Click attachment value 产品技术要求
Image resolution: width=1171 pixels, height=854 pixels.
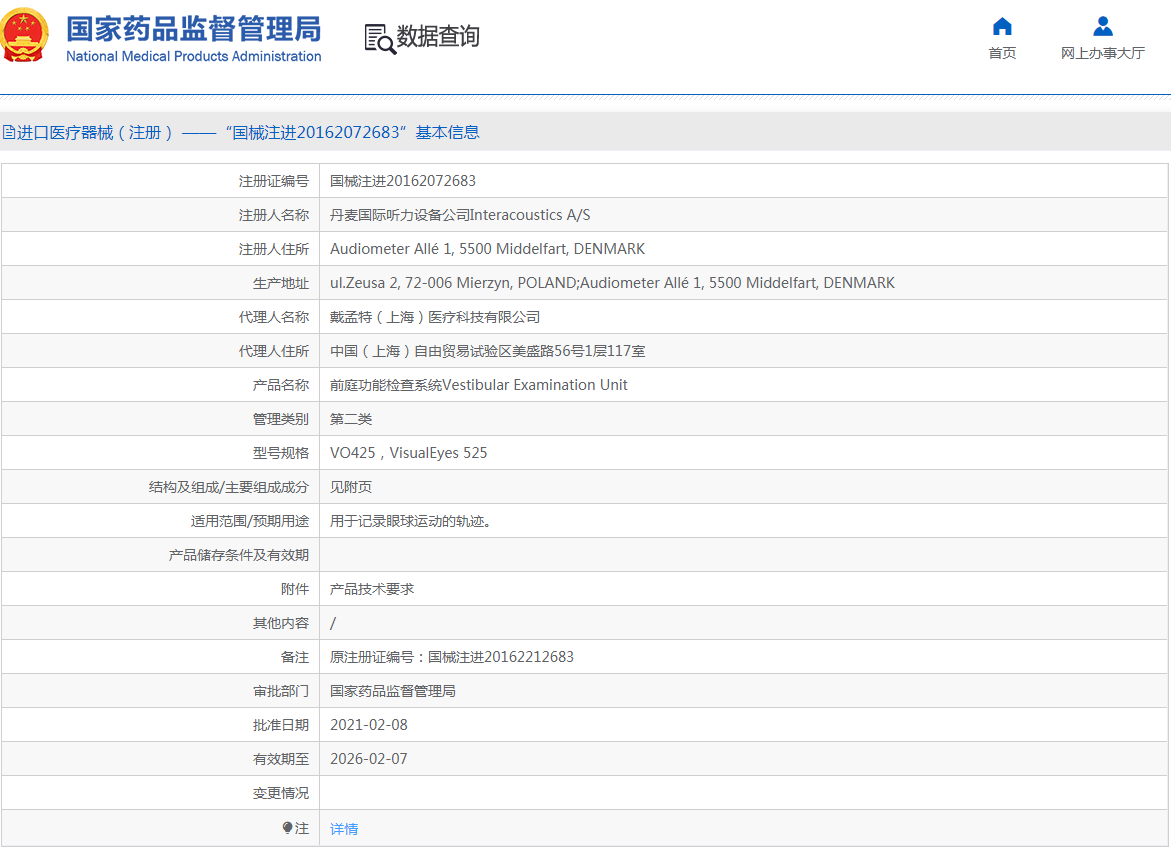pyautogui.click(x=372, y=589)
